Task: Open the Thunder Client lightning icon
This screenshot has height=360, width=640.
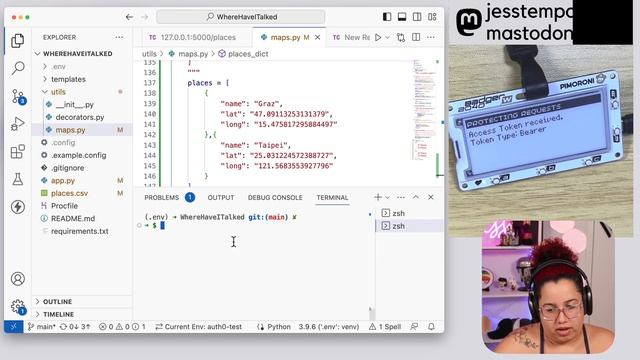Action: click(x=18, y=207)
